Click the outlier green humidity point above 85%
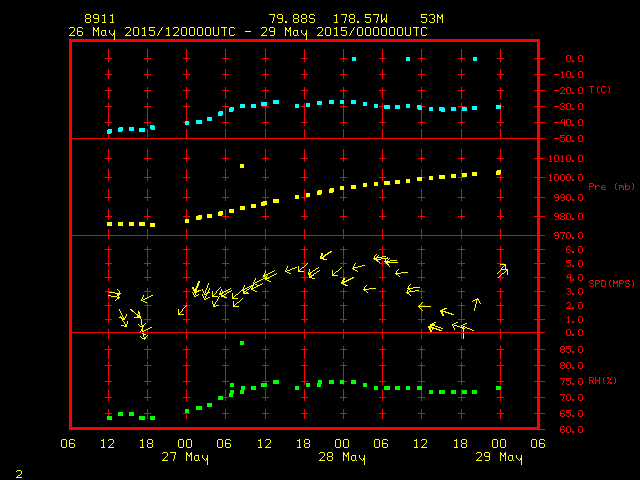This screenshot has width=640, height=480. pyautogui.click(x=242, y=343)
